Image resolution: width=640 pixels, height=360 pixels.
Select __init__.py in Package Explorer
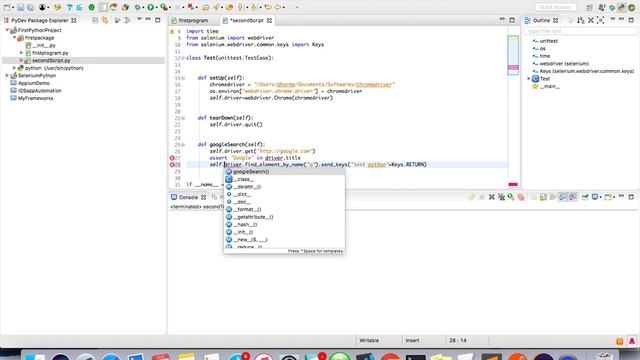pyautogui.click(x=44, y=45)
